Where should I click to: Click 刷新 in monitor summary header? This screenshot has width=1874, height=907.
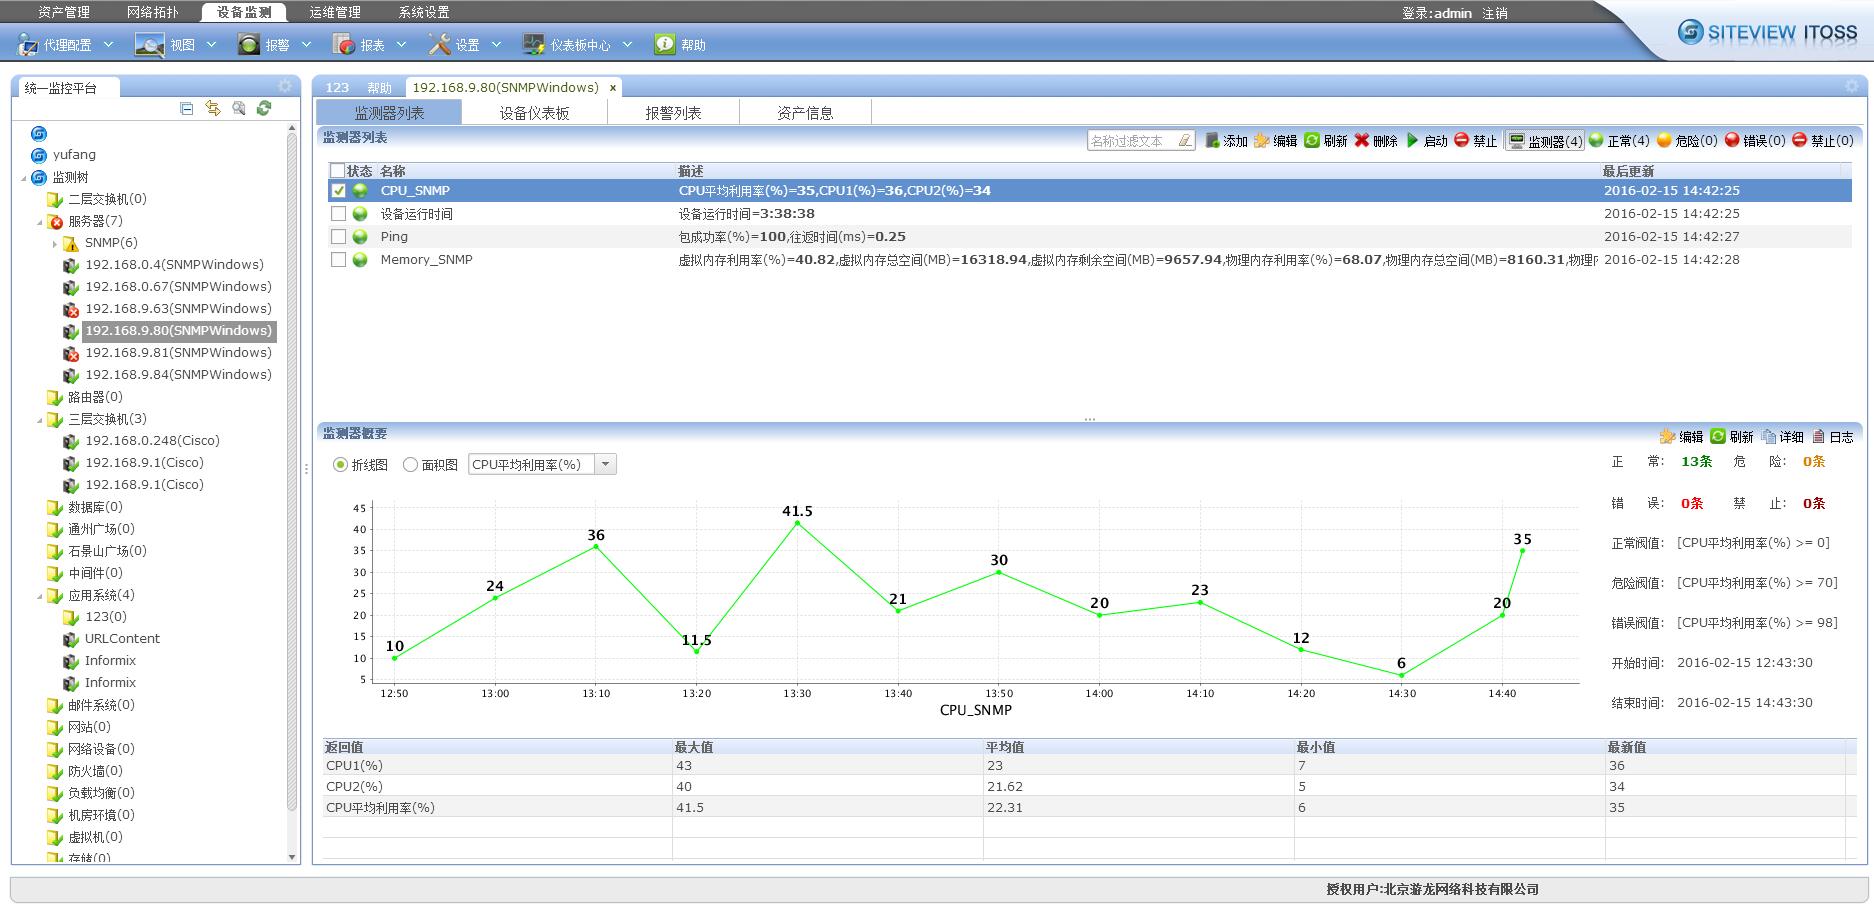click(x=1731, y=437)
